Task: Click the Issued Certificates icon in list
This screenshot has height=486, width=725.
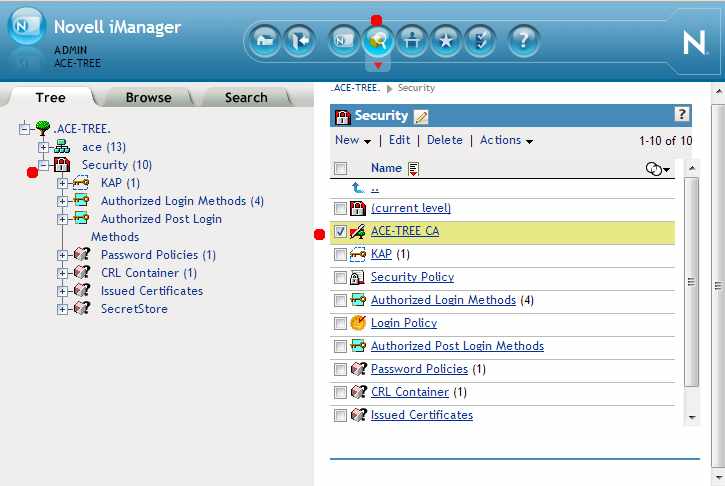Action: click(x=358, y=415)
